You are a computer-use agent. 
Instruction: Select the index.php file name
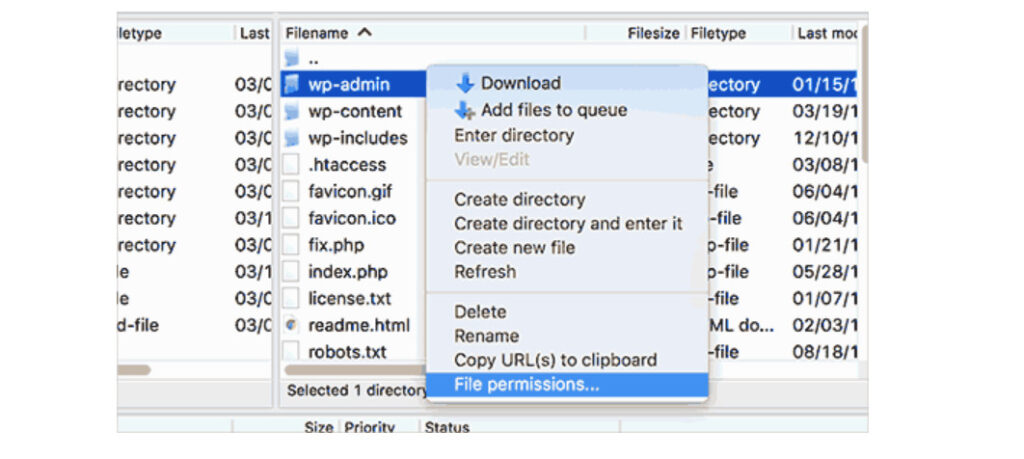347,272
